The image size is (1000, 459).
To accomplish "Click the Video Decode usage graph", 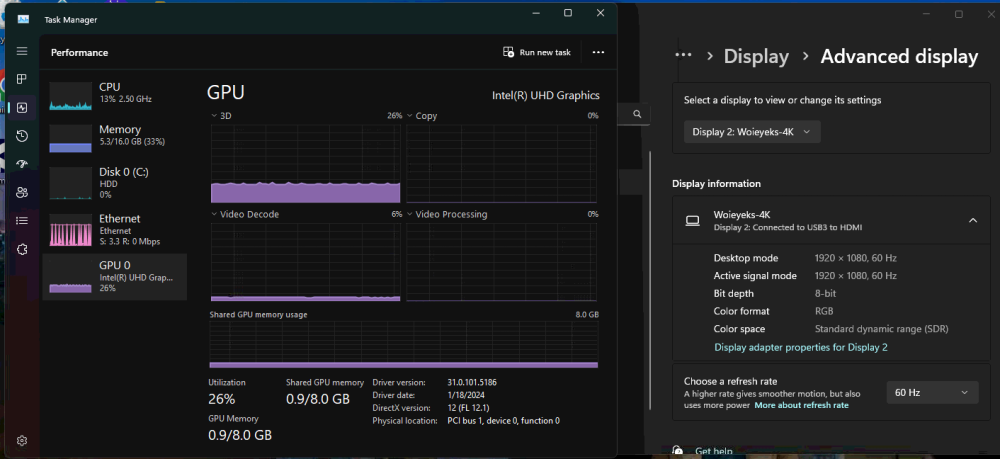I will pos(305,262).
